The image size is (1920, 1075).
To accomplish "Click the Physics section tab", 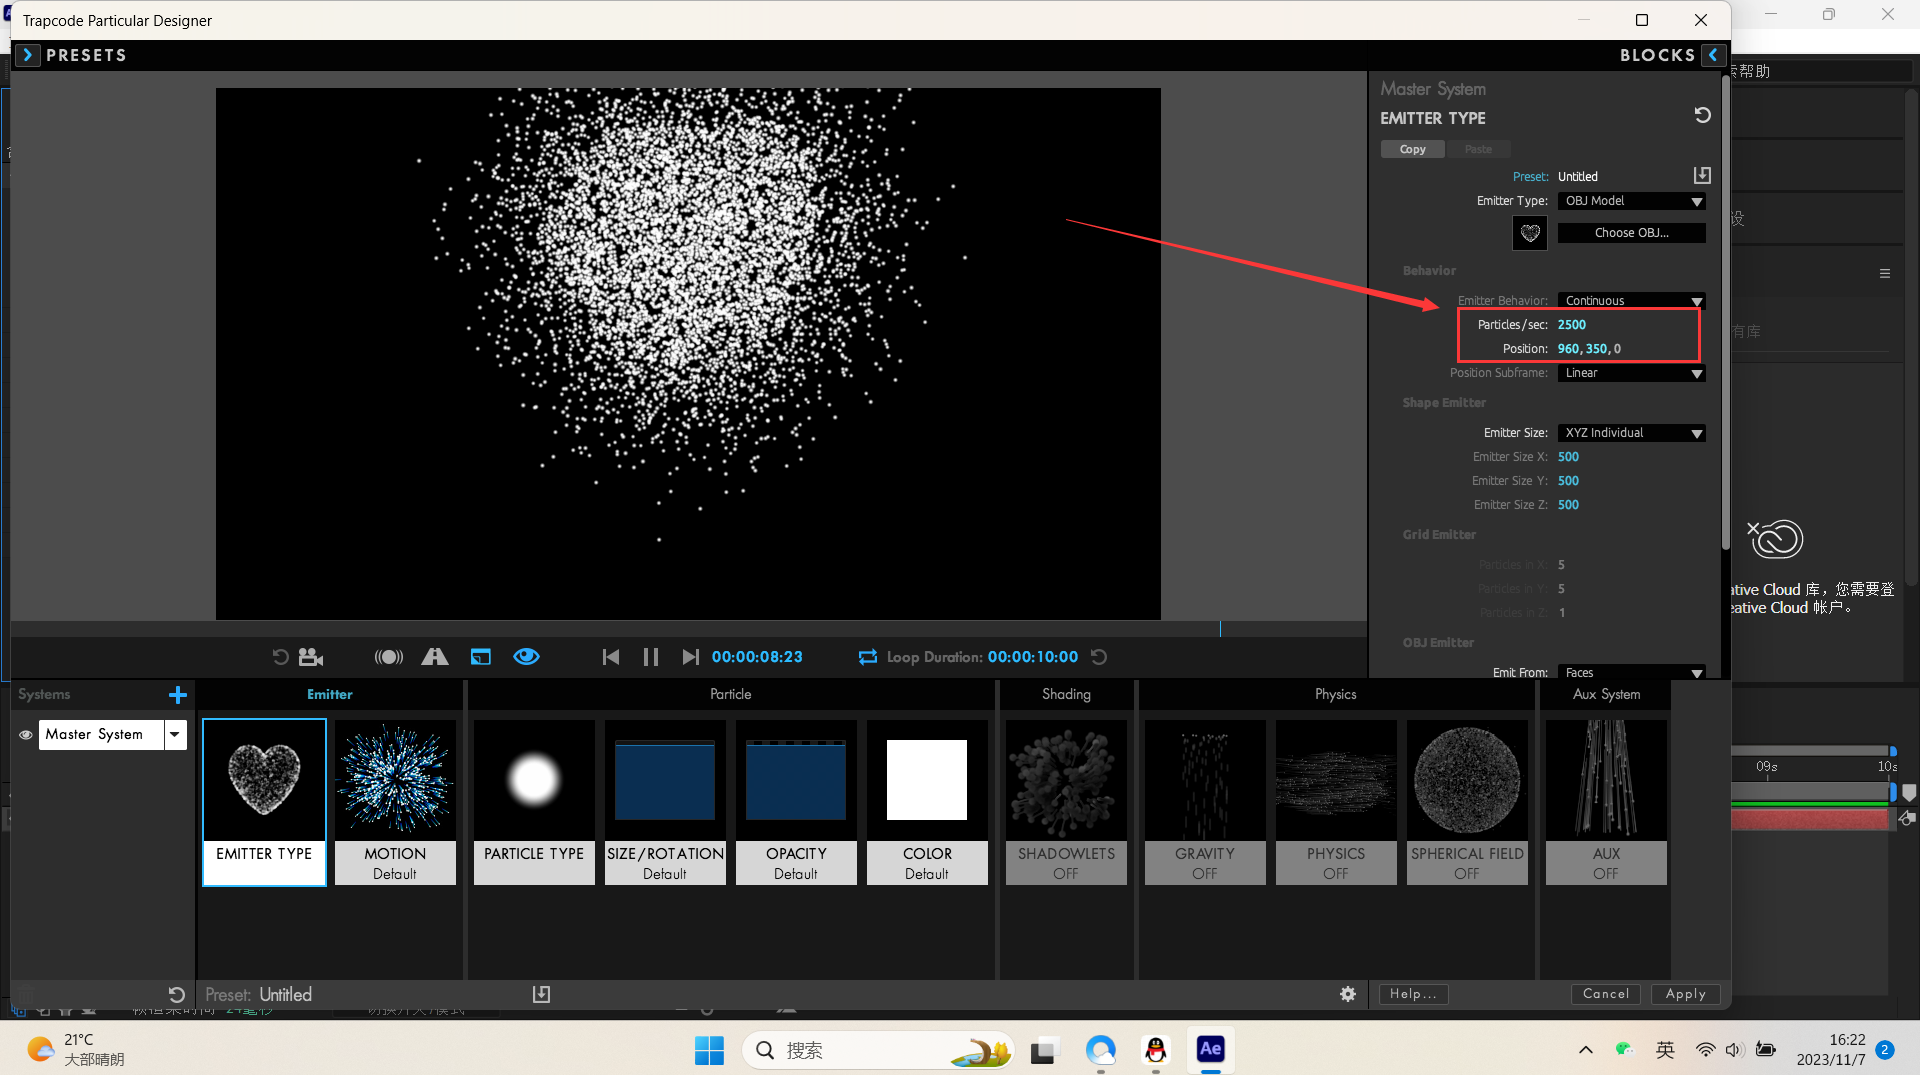I will point(1336,694).
